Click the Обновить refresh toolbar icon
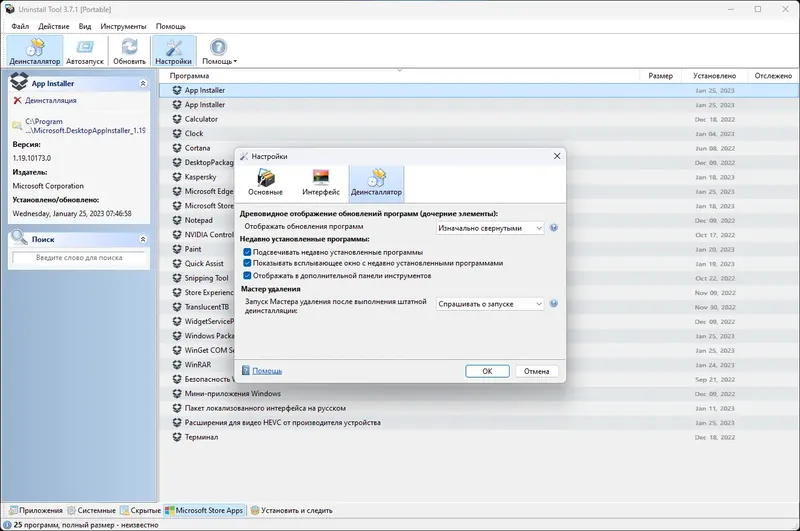Viewport: 800px width, 531px height. pyautogui.click(x=129, y=51)
